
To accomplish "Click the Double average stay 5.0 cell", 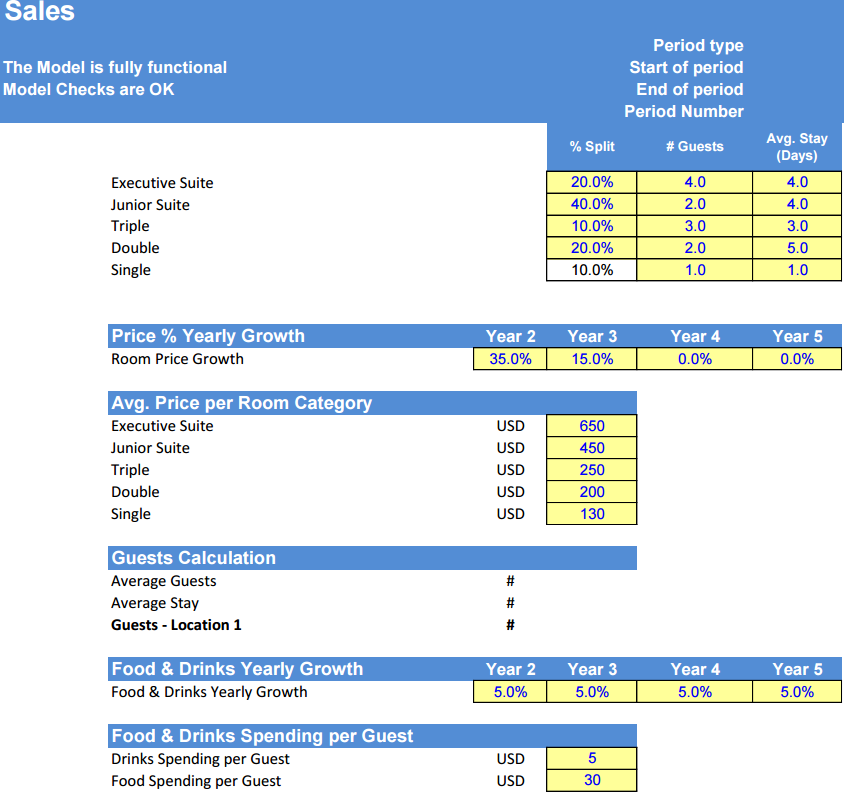I will pyautogui.click(x=797, y=248).
